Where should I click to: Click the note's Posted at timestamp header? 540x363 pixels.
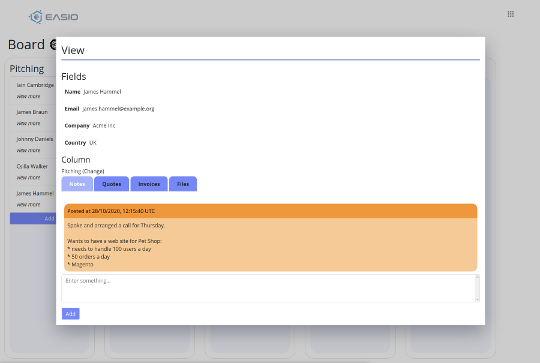tap(270, 211)
